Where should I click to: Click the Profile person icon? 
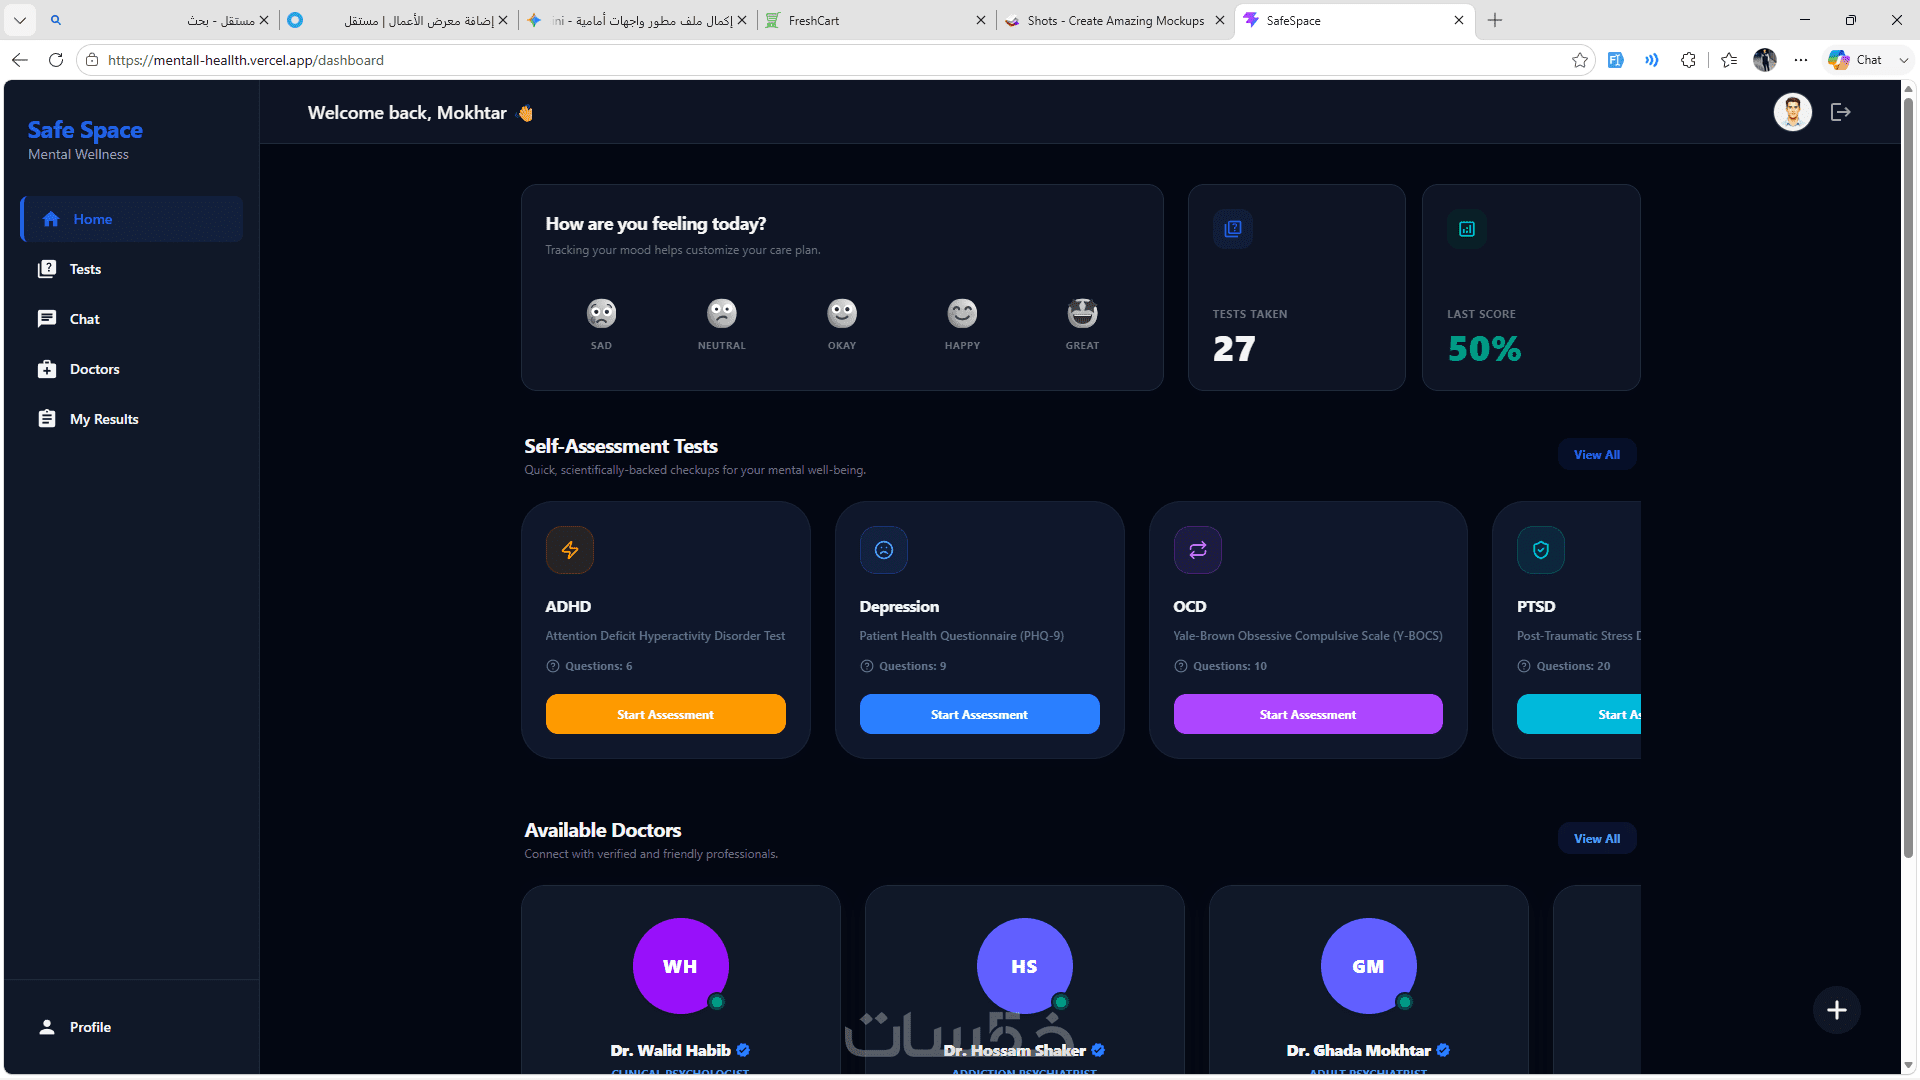pos(47,1027)
